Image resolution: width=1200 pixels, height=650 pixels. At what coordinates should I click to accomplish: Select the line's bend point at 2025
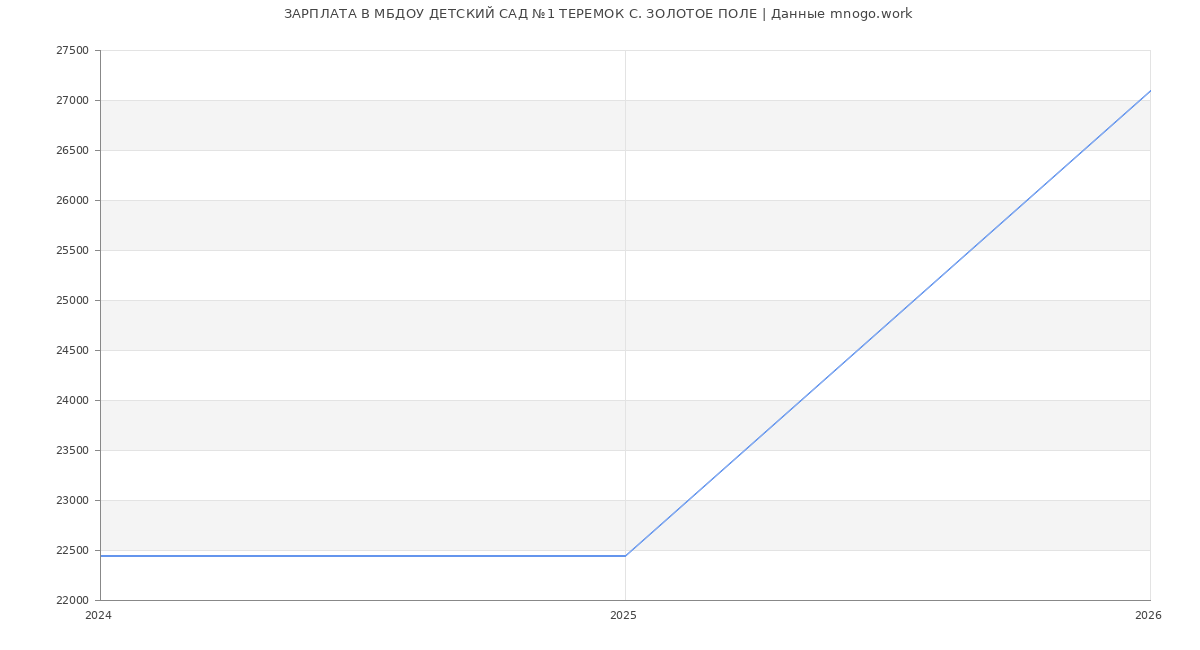(625, 556)
